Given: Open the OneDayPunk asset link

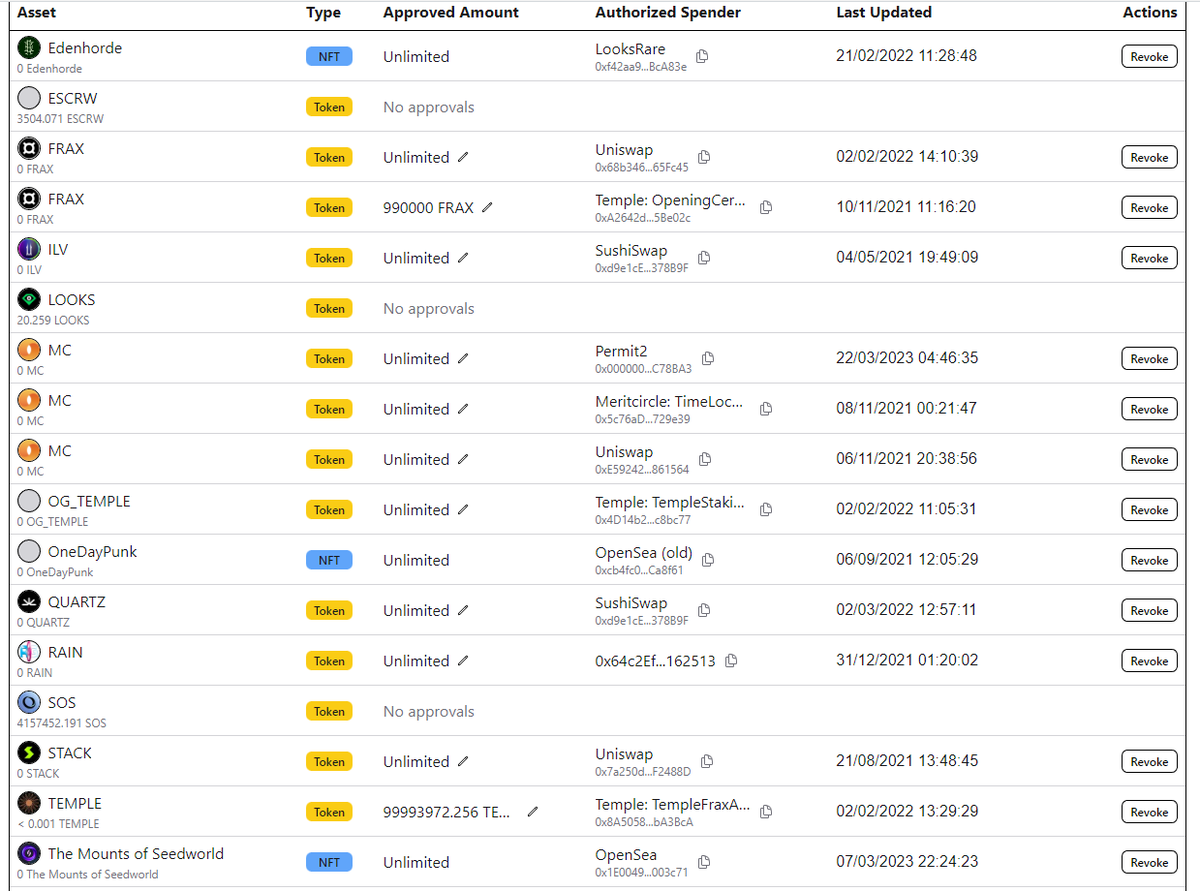Looking at the screenshot, I should click(93, 551).
